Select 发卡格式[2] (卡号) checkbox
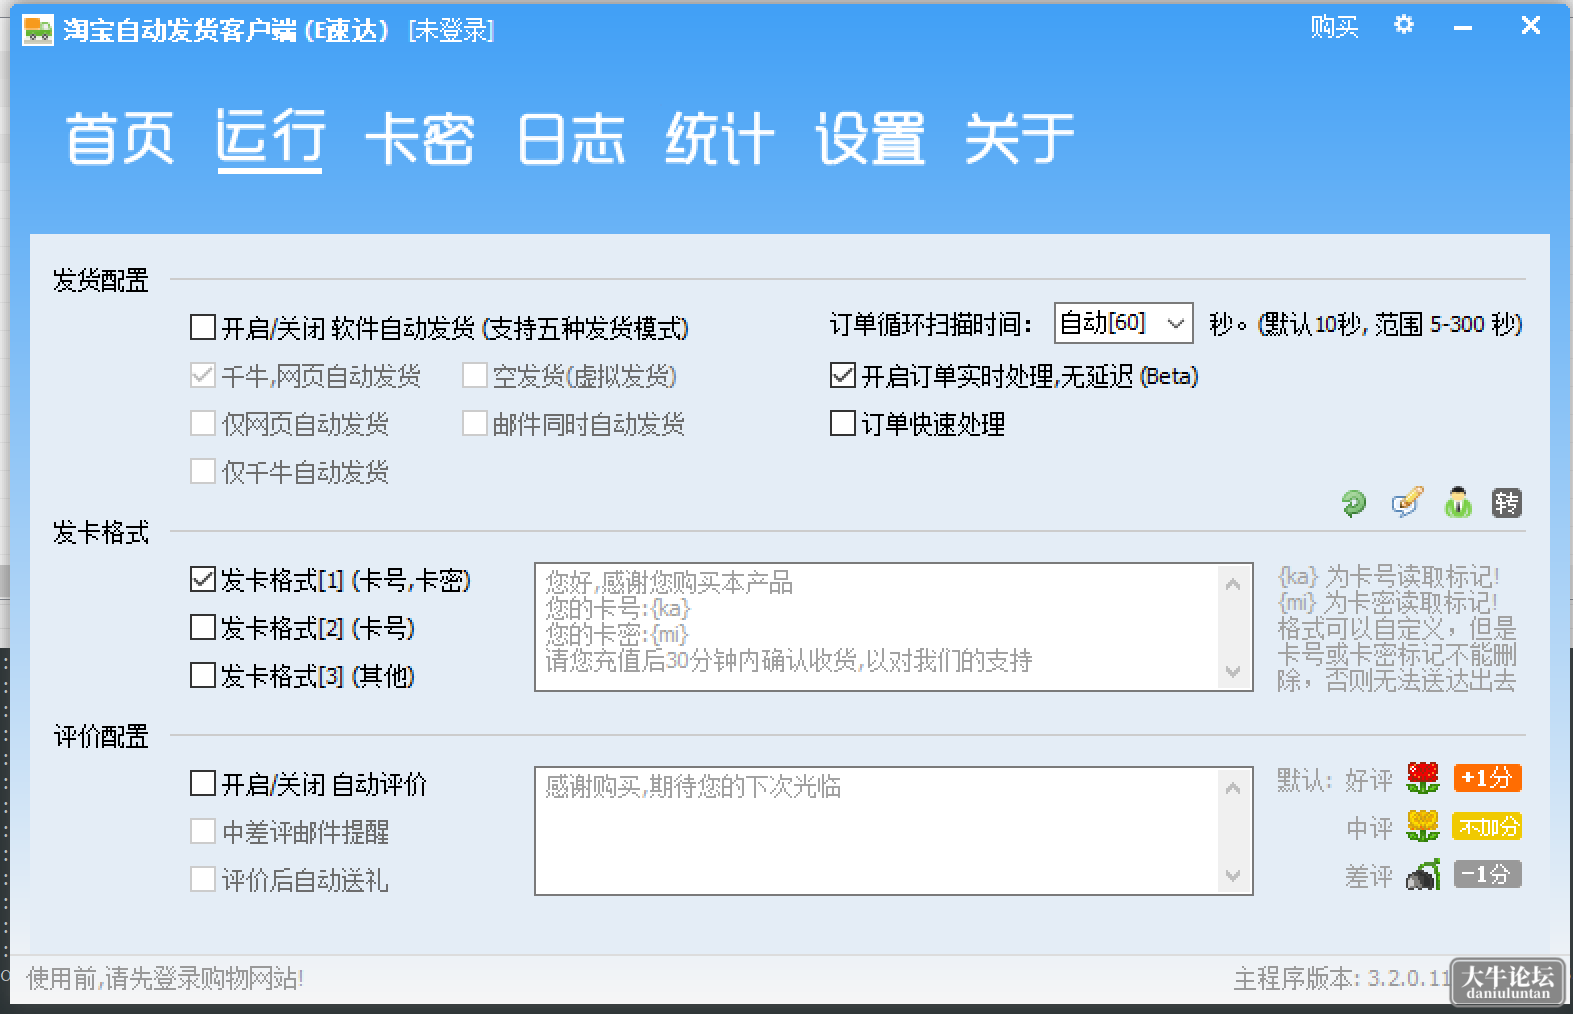 [203, 627]
